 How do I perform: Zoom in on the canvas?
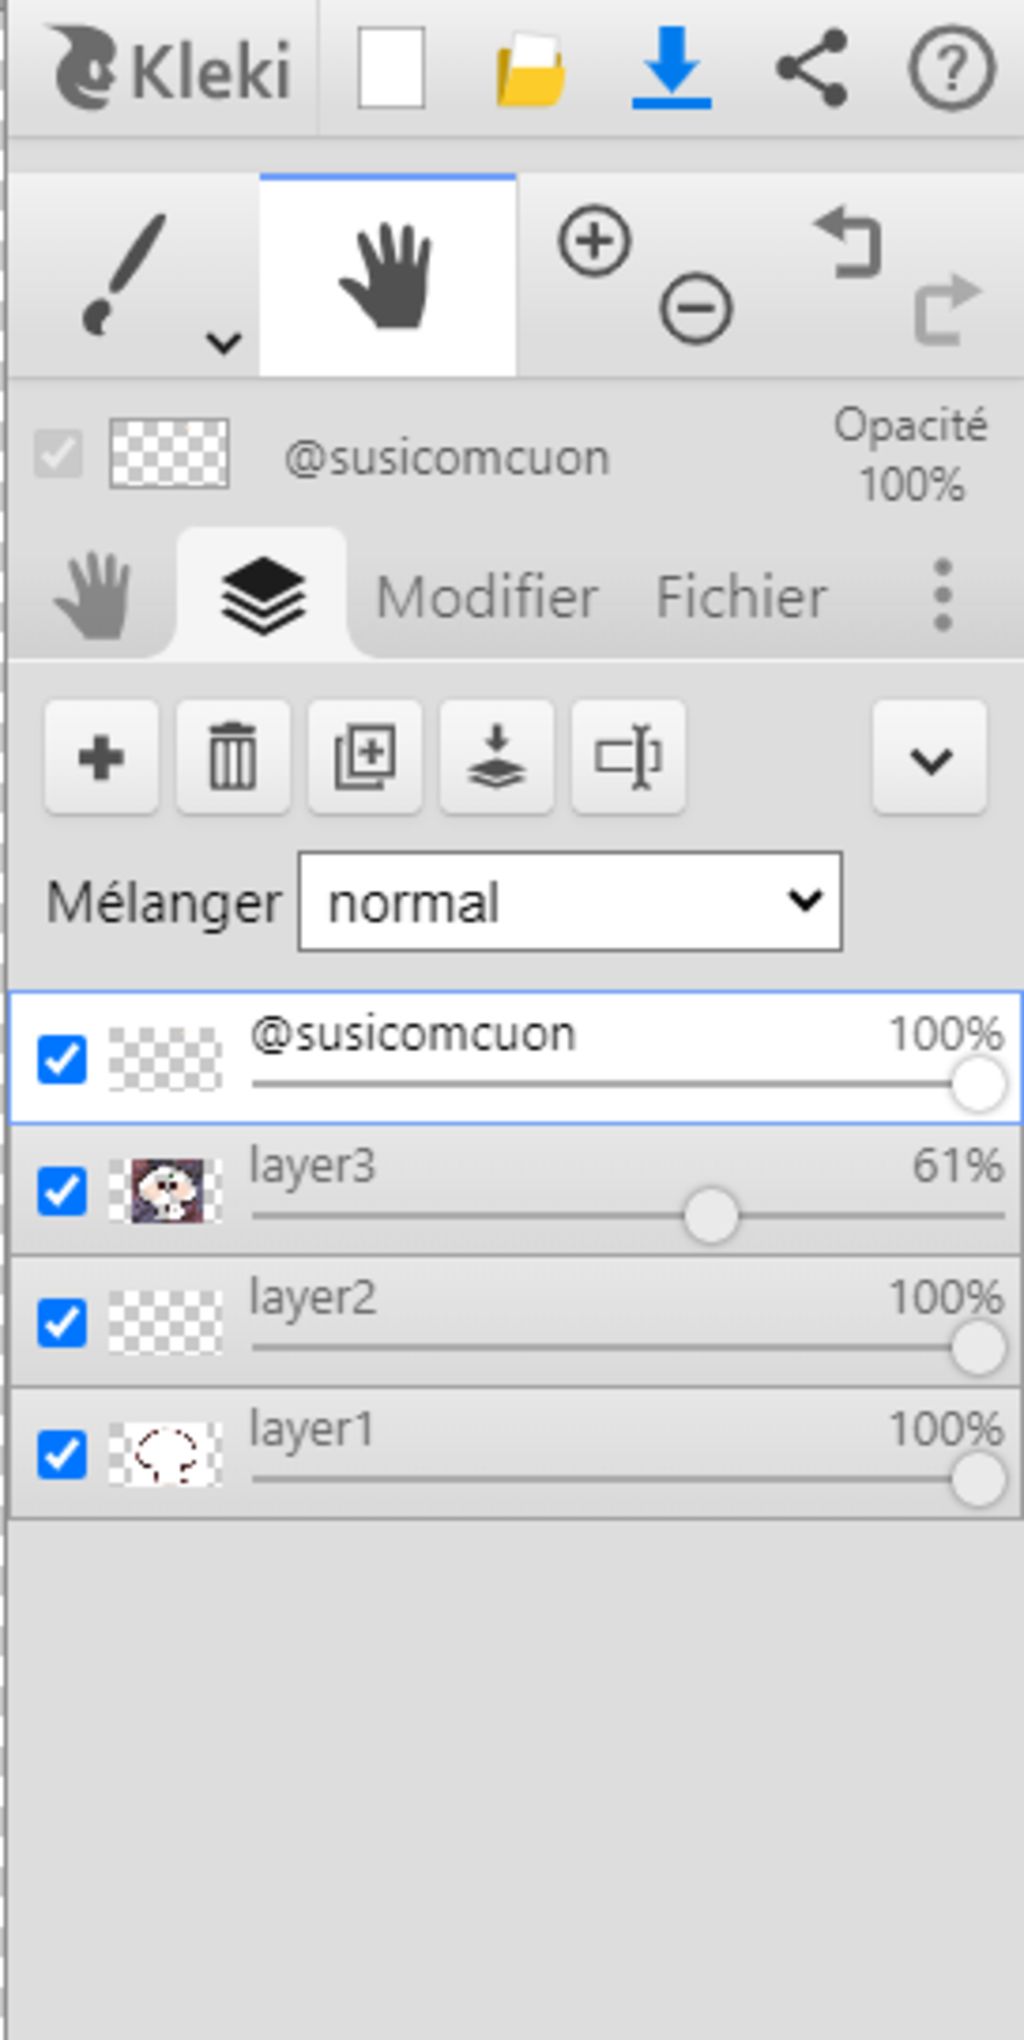(x=594, y=241)
